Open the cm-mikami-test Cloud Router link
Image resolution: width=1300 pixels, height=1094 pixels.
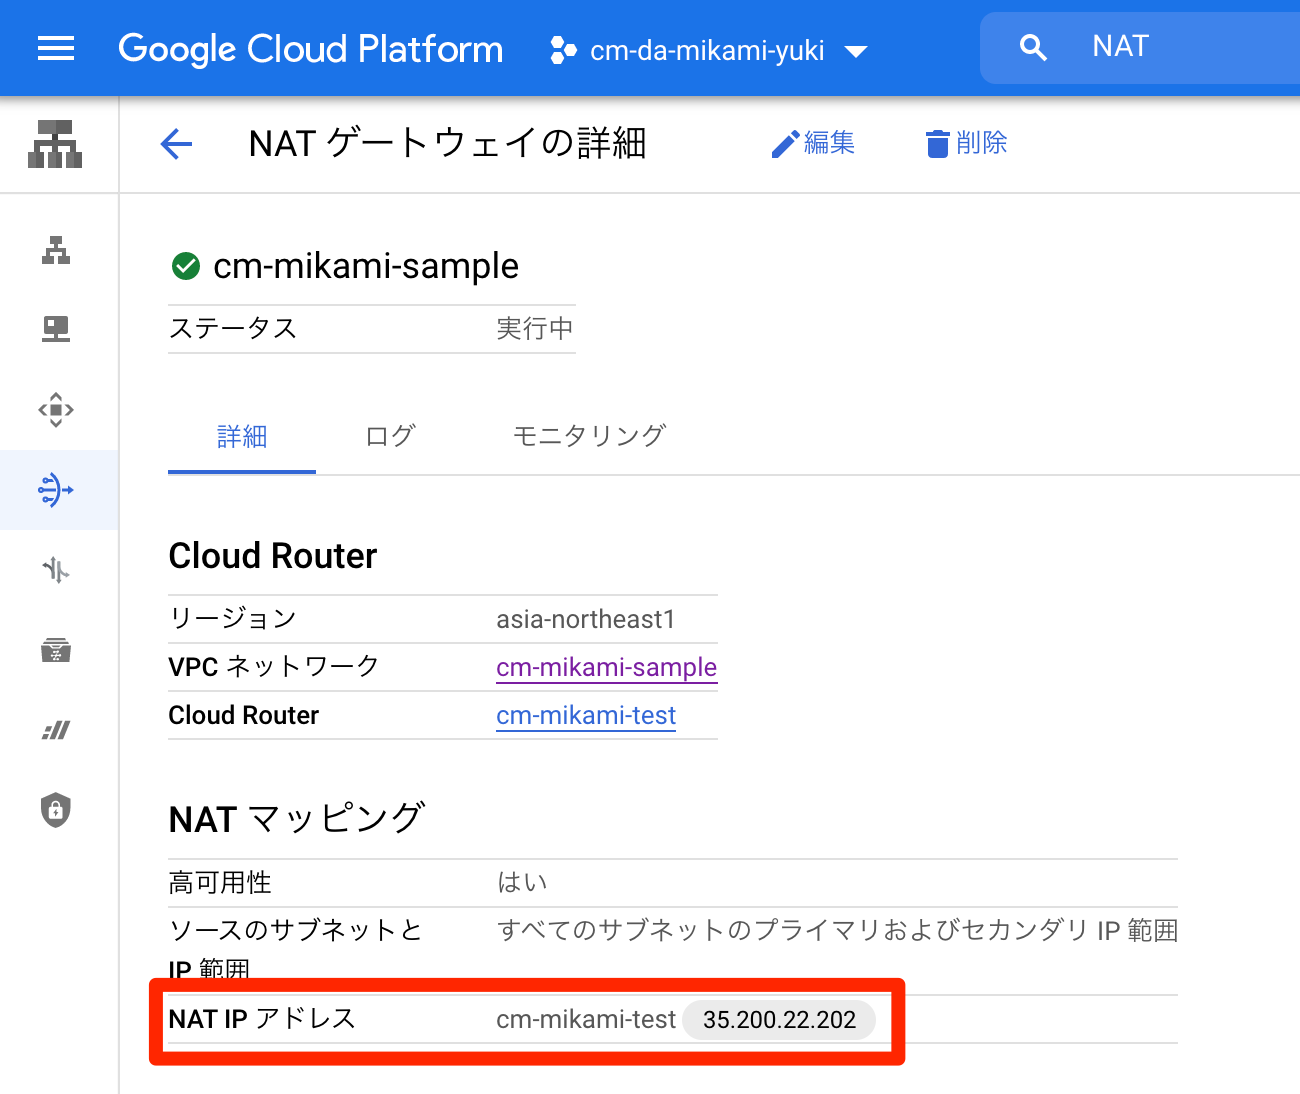pyautogui.click(x=585, y=715)
